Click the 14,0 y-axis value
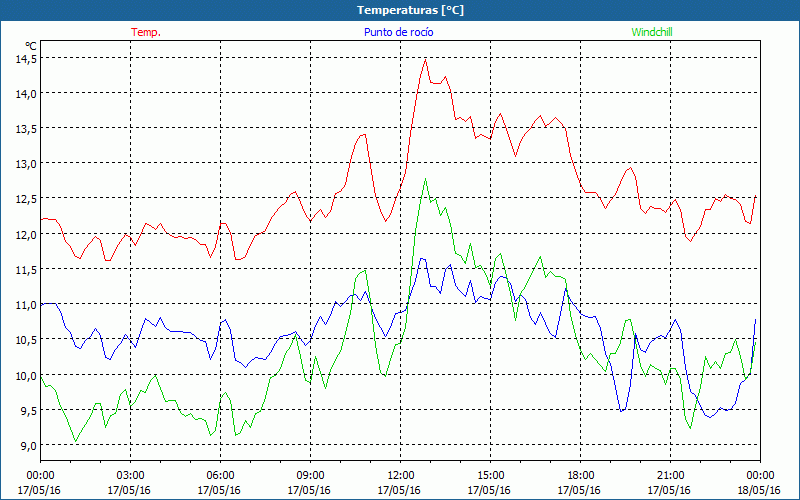 (27, 94)
